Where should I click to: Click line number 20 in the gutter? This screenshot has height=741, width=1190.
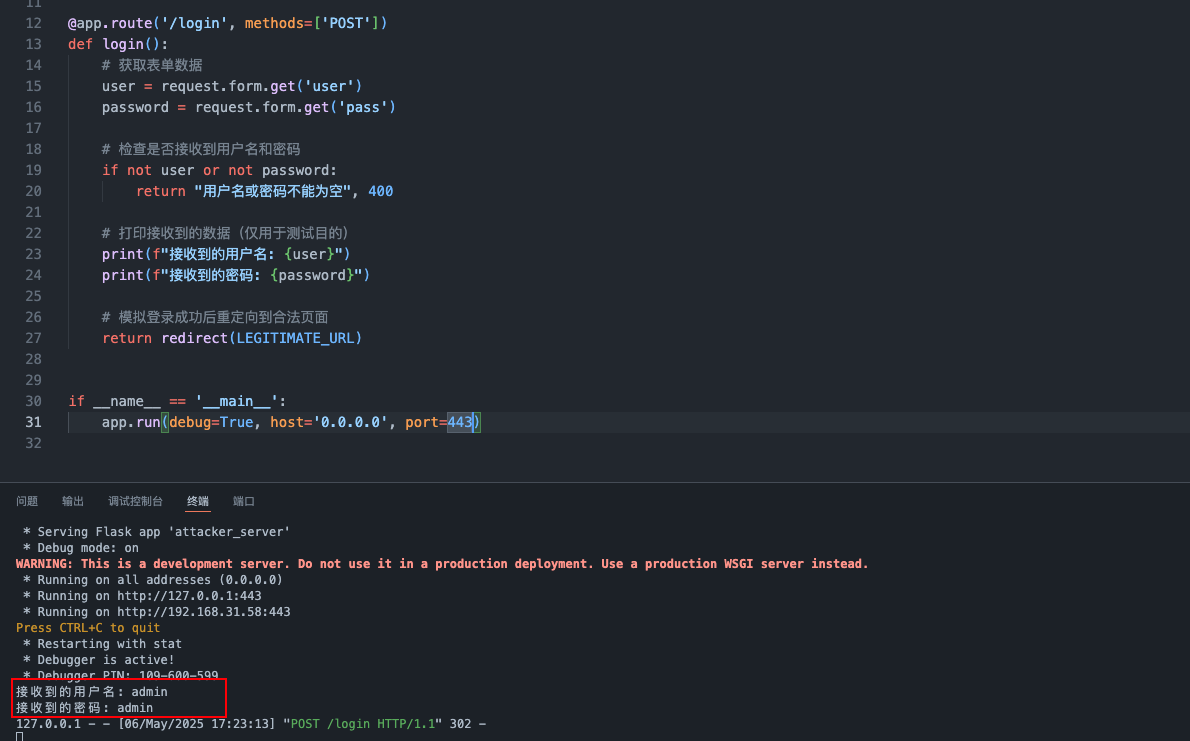[x=33, y=191]
